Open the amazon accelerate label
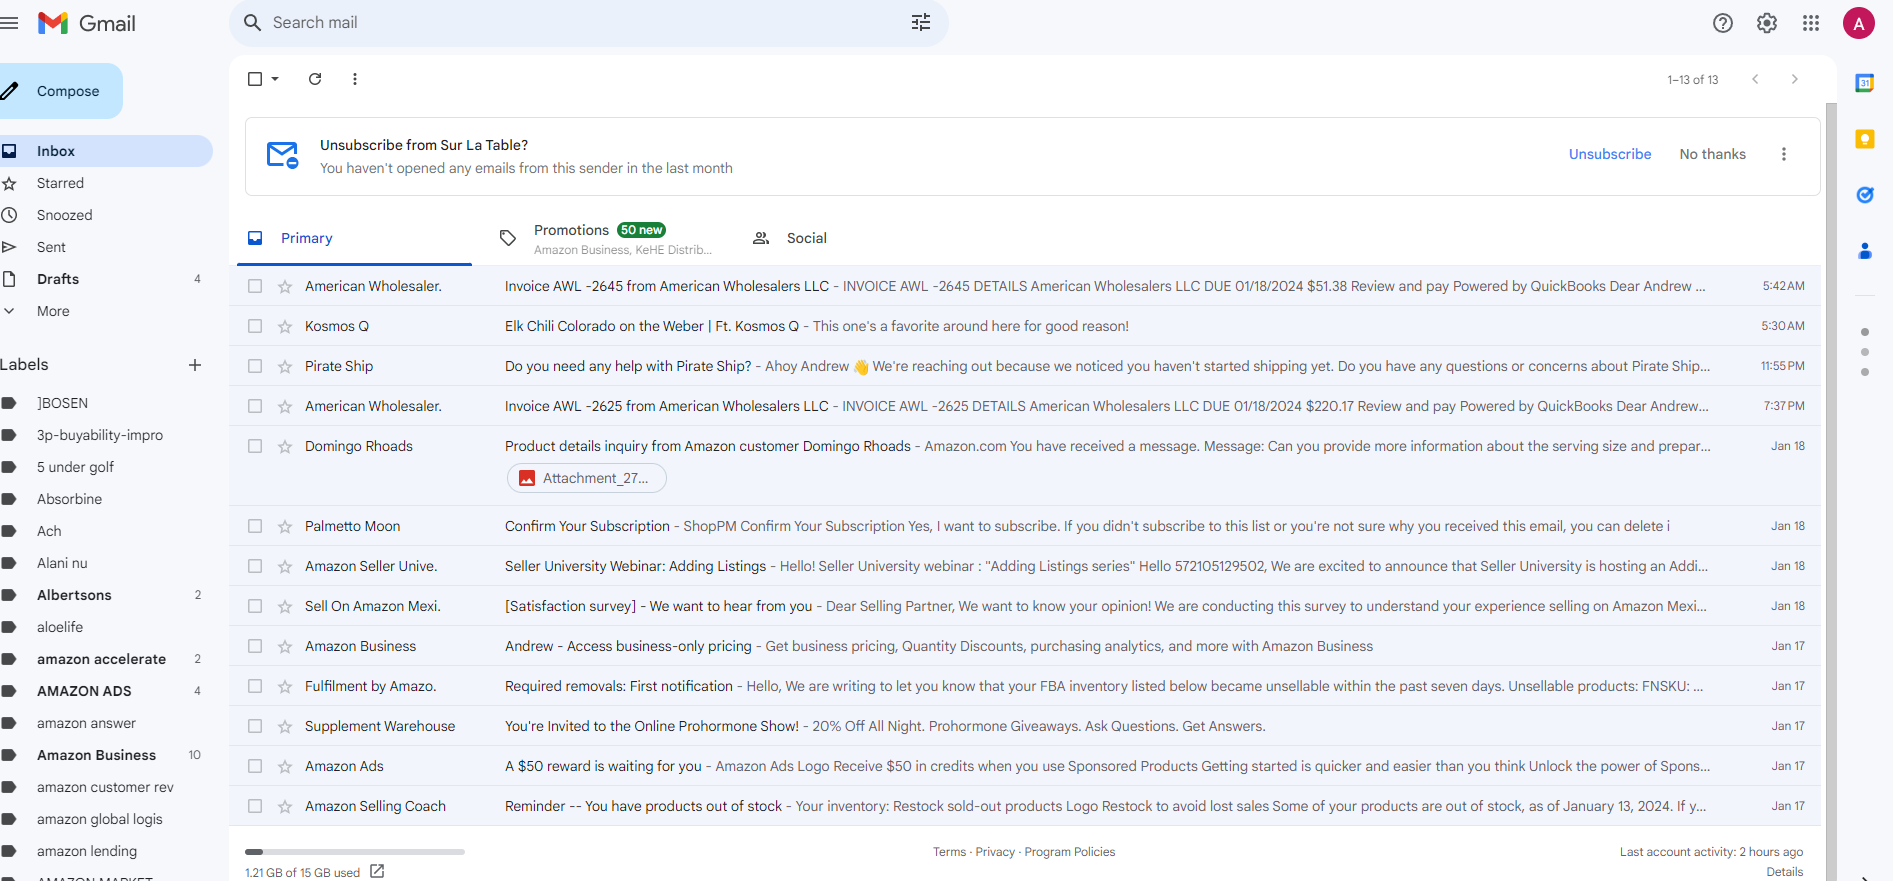The width and height of the screenshot is (1893, 881). point(101,659)
